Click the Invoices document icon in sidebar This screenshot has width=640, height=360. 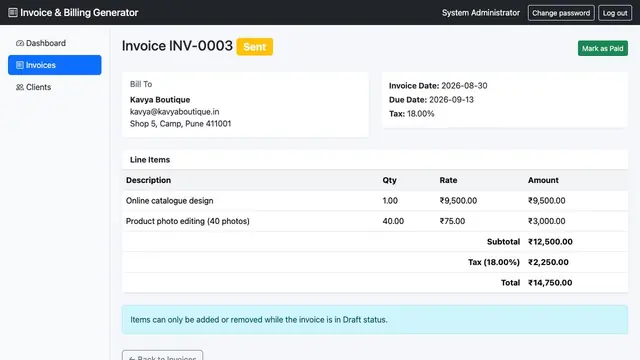click(x=20, y=65)
